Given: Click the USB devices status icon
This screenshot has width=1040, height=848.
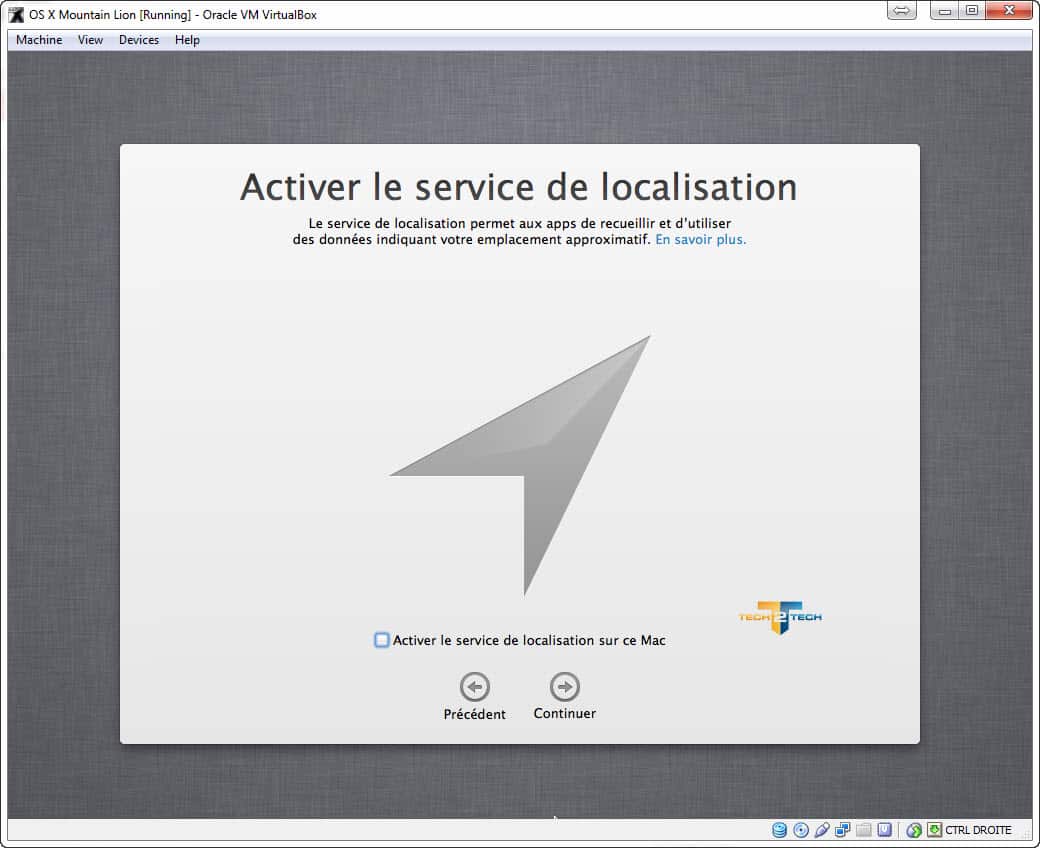Looking at the screenshot, I should 822,829.
